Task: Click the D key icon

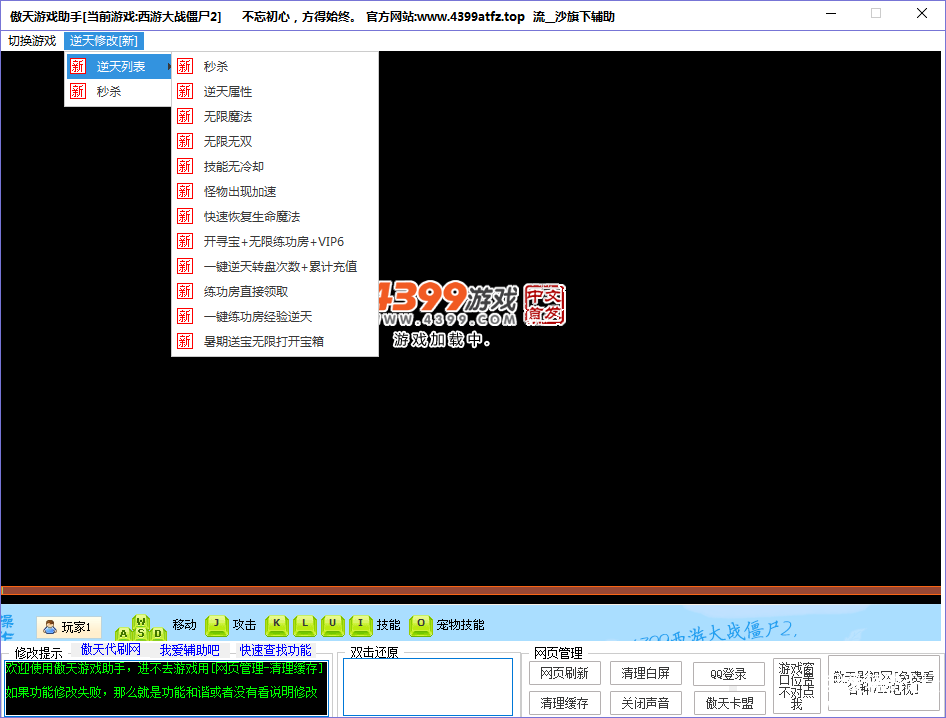Action: [158, 633]
